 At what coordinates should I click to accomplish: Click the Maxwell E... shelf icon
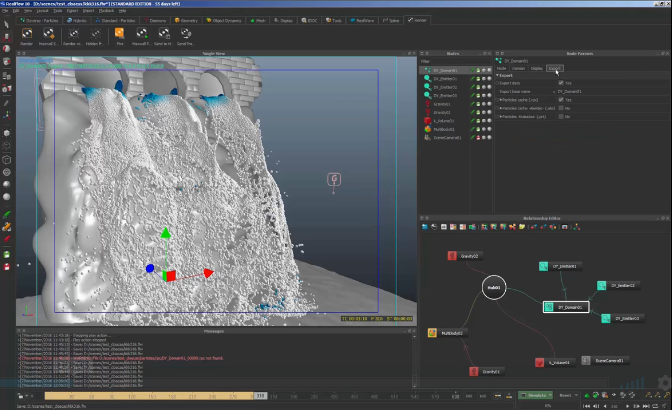point(48,34)
